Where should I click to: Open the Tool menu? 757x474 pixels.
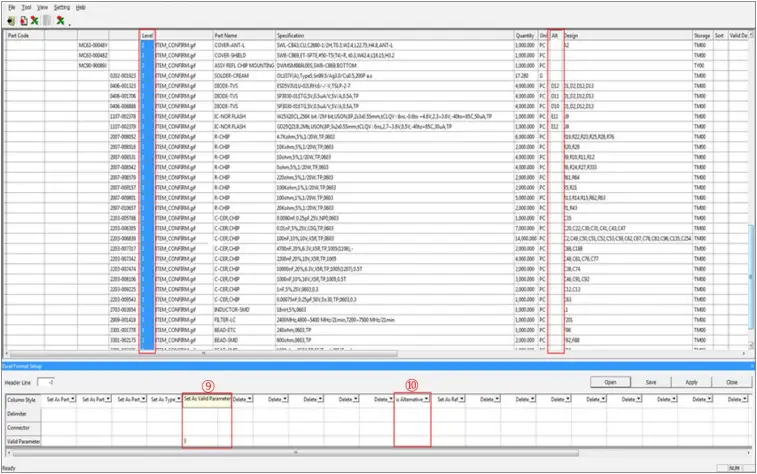27,7
